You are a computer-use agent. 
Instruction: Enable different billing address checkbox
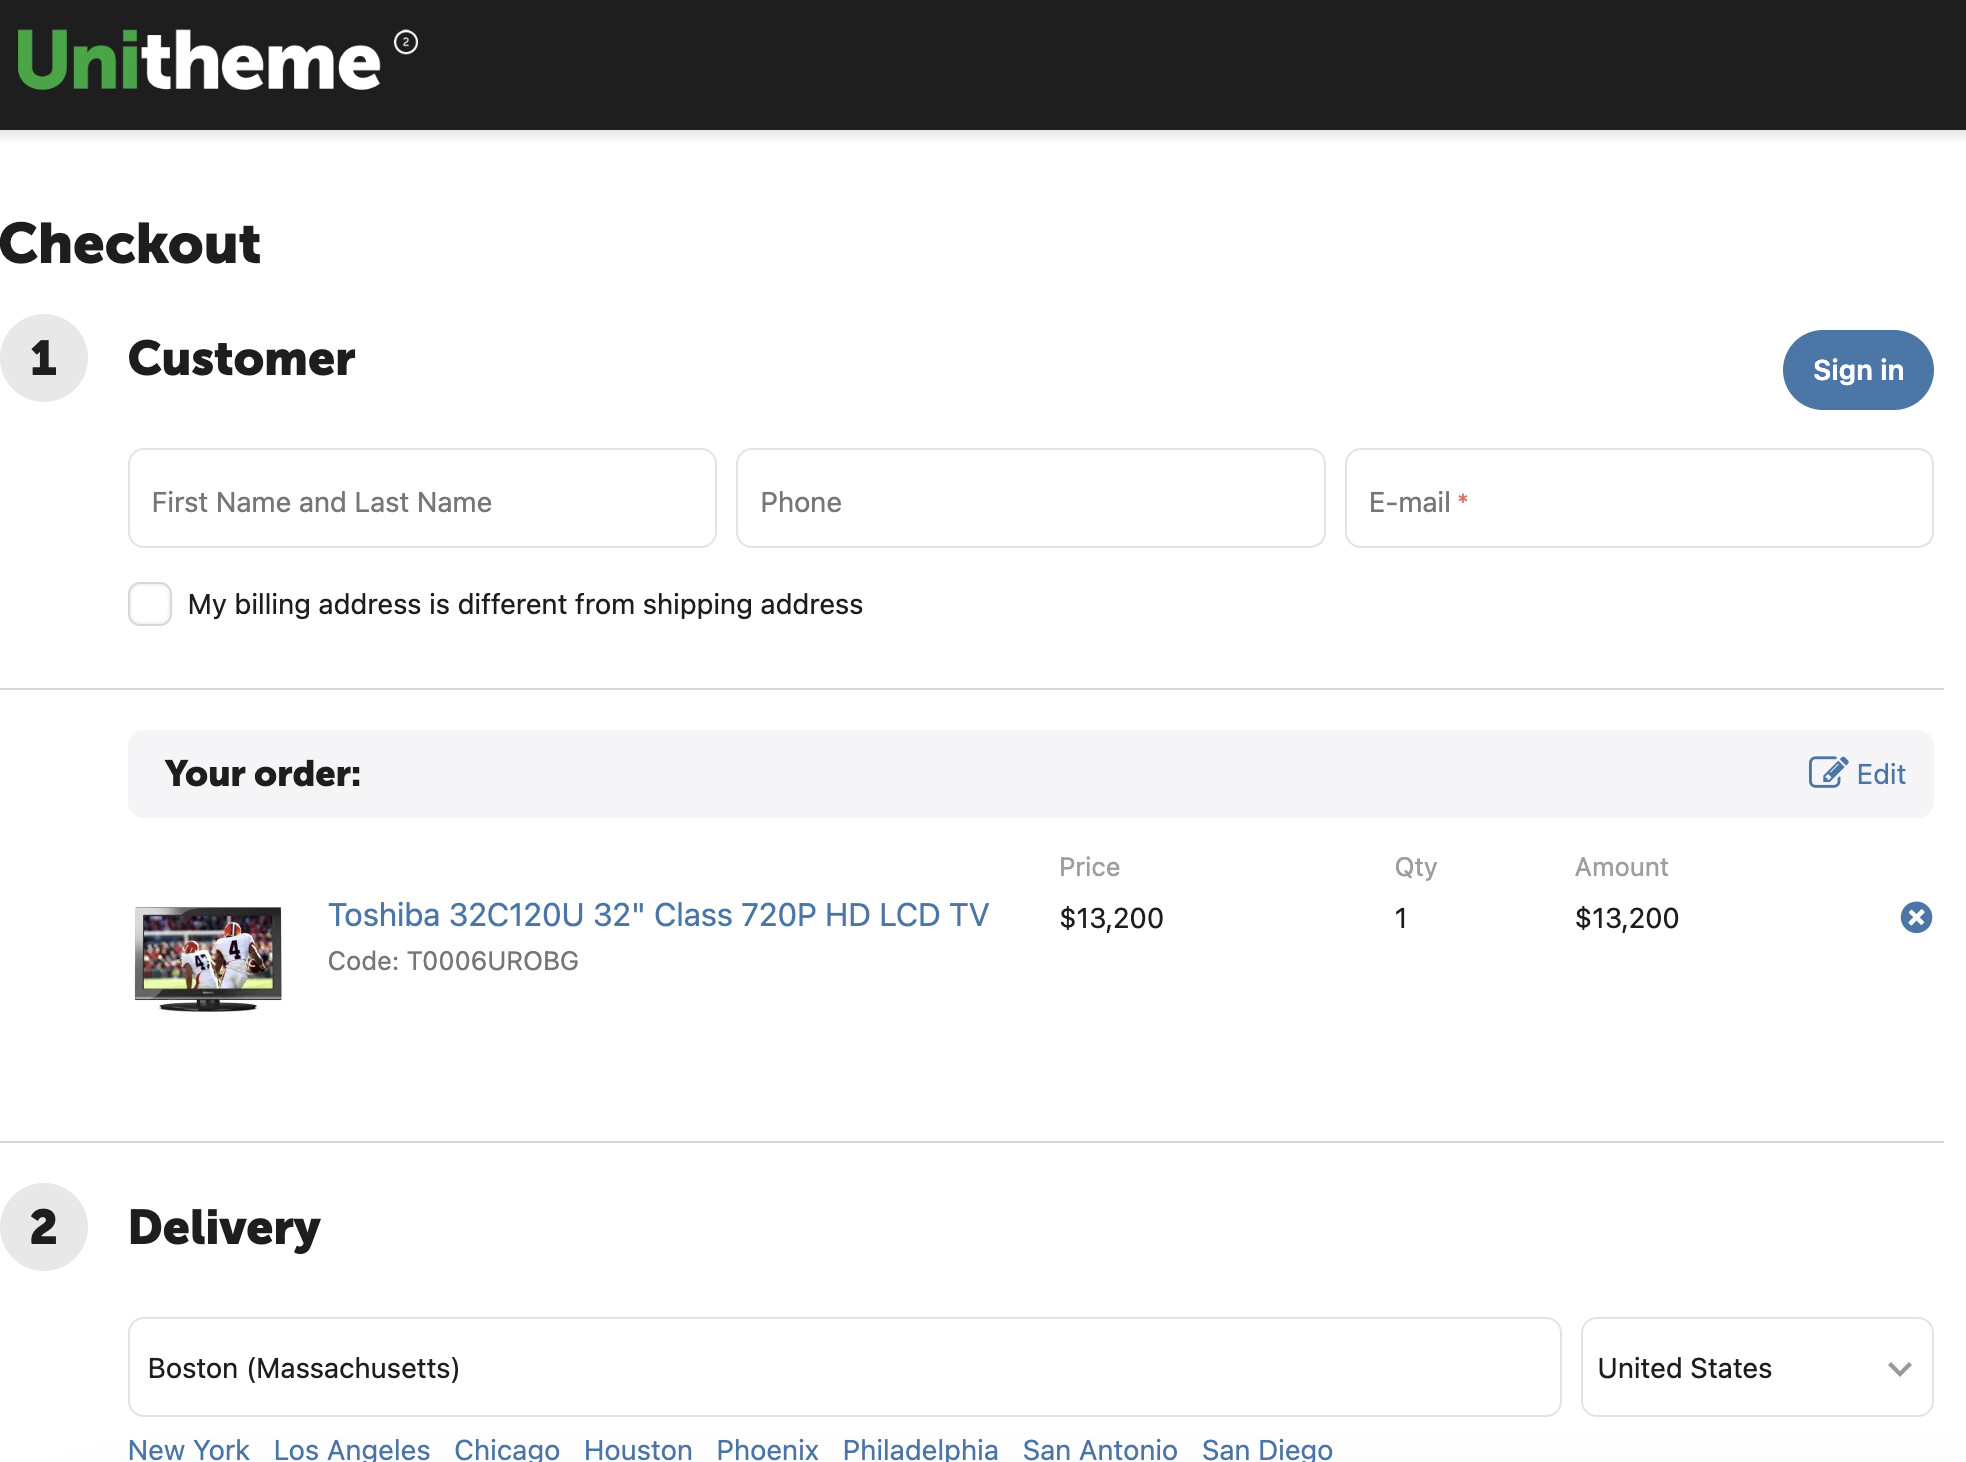coord(150,604)
